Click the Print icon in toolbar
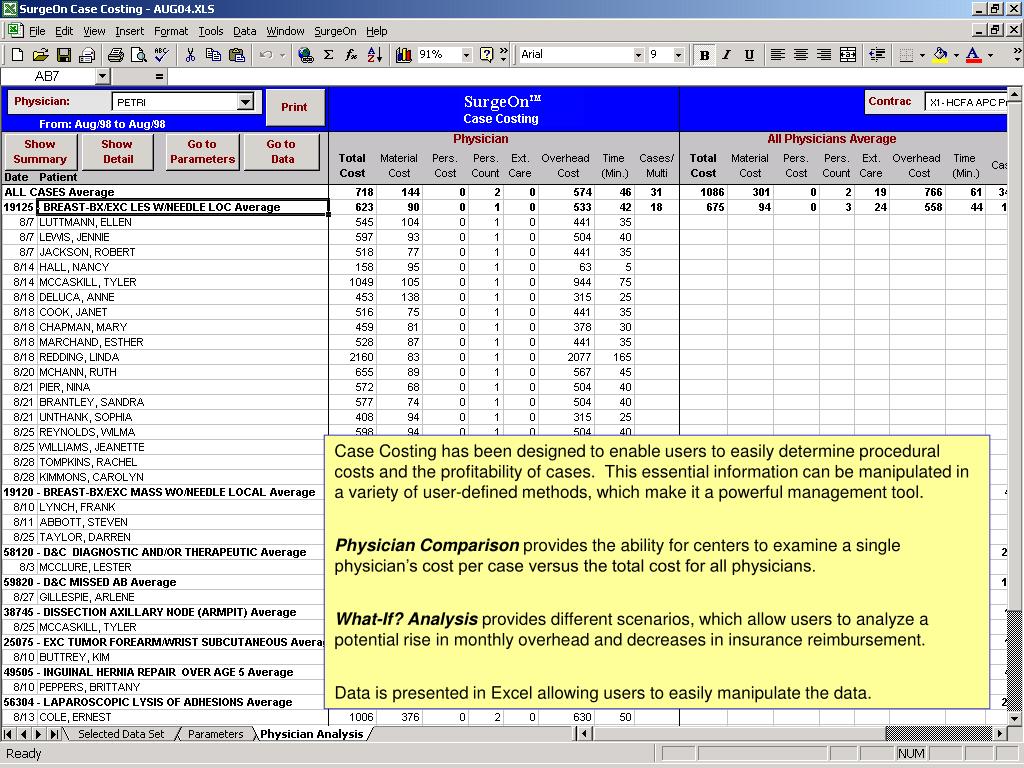The width and height of the screenshot is (1024, 768). click(x=116, y=55)
